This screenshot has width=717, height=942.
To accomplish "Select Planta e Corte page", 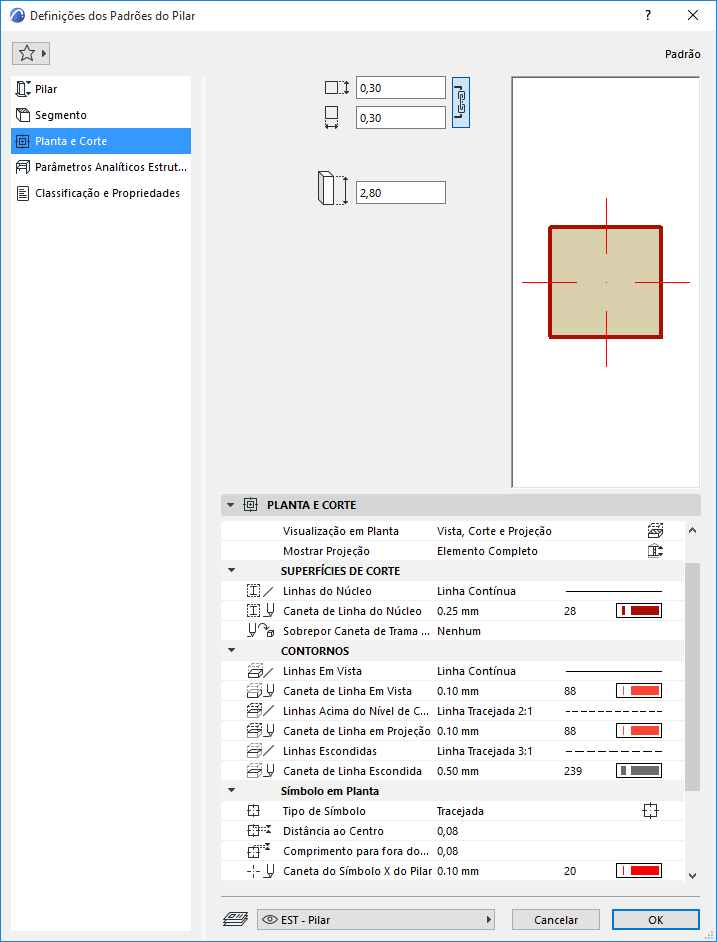I will 101,141.
